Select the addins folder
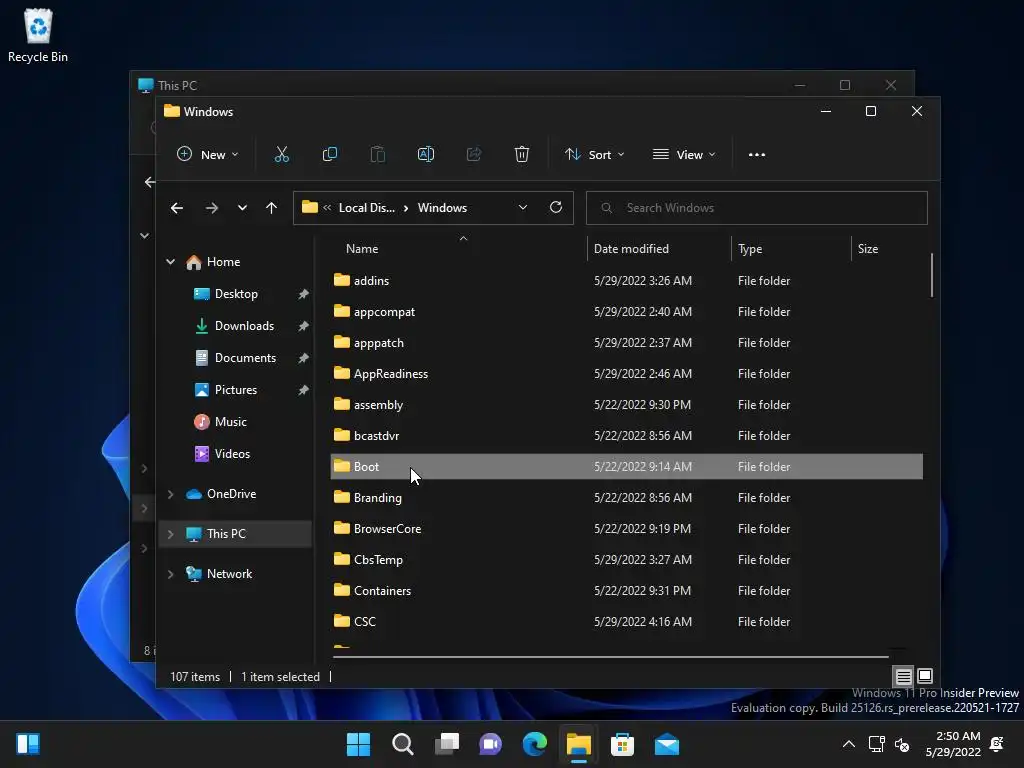The height and width of the screenshot is (768, 1024). 626,281
